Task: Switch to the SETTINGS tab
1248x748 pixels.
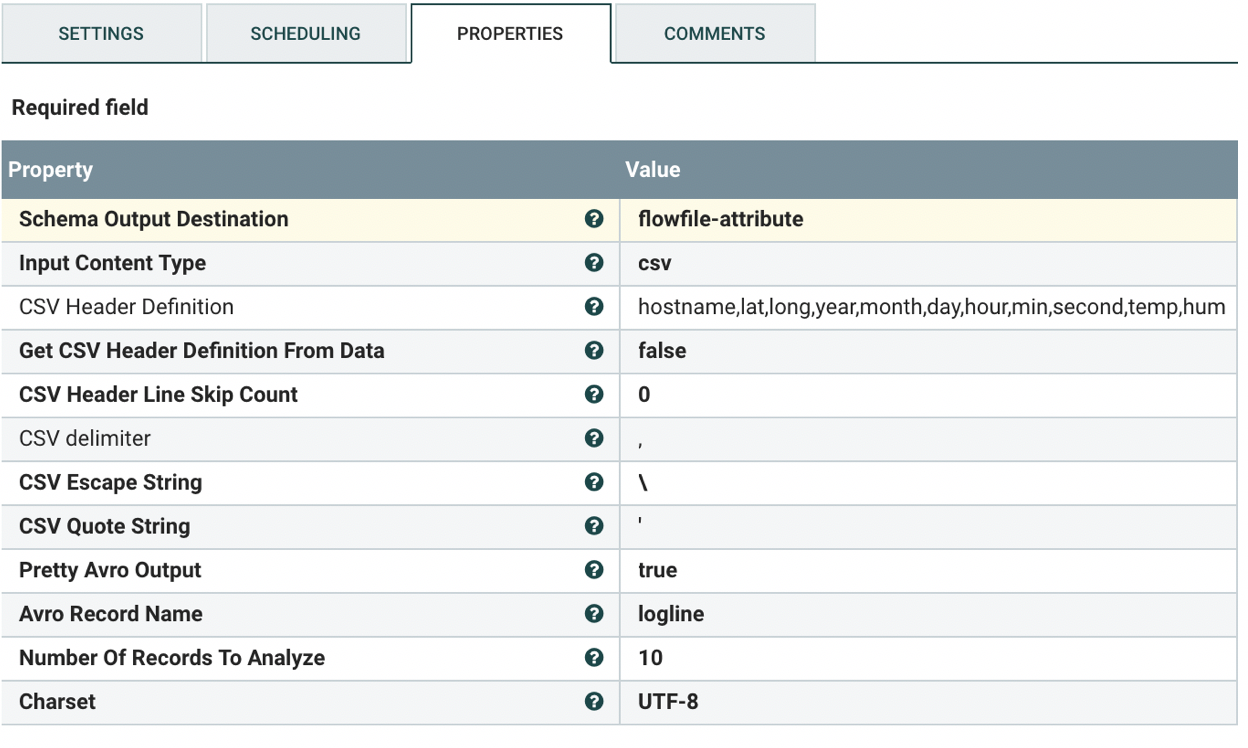Action: coord(101,33)
